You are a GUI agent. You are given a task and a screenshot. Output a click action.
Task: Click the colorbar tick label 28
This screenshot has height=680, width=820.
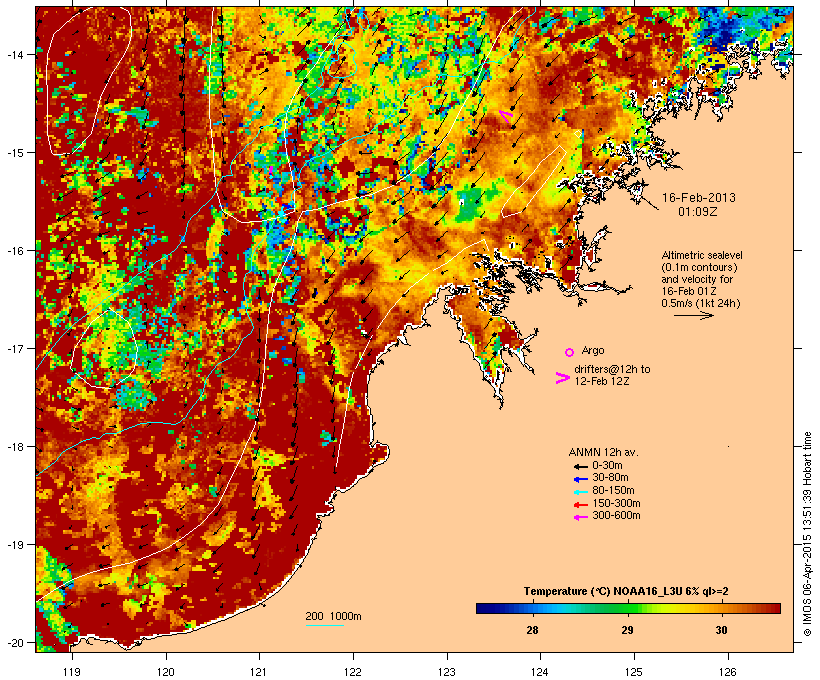coord(532,630)
